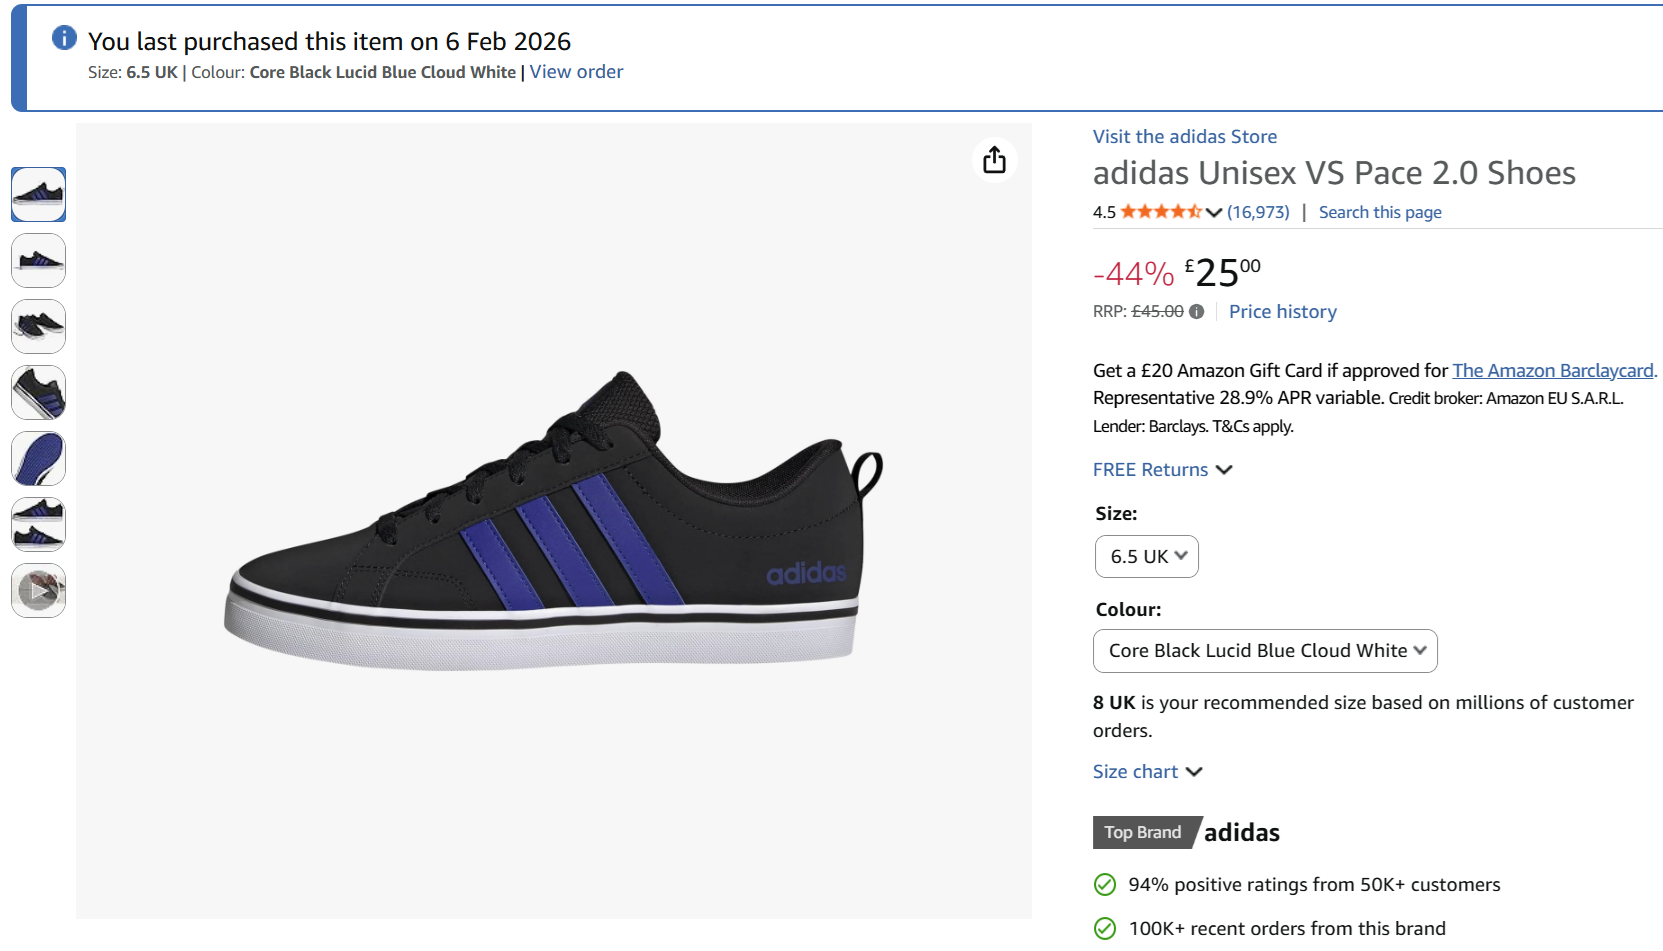Click the Representative 28.9% APR variable text
The image size is (1663, 951).
tap(1238, 398)
